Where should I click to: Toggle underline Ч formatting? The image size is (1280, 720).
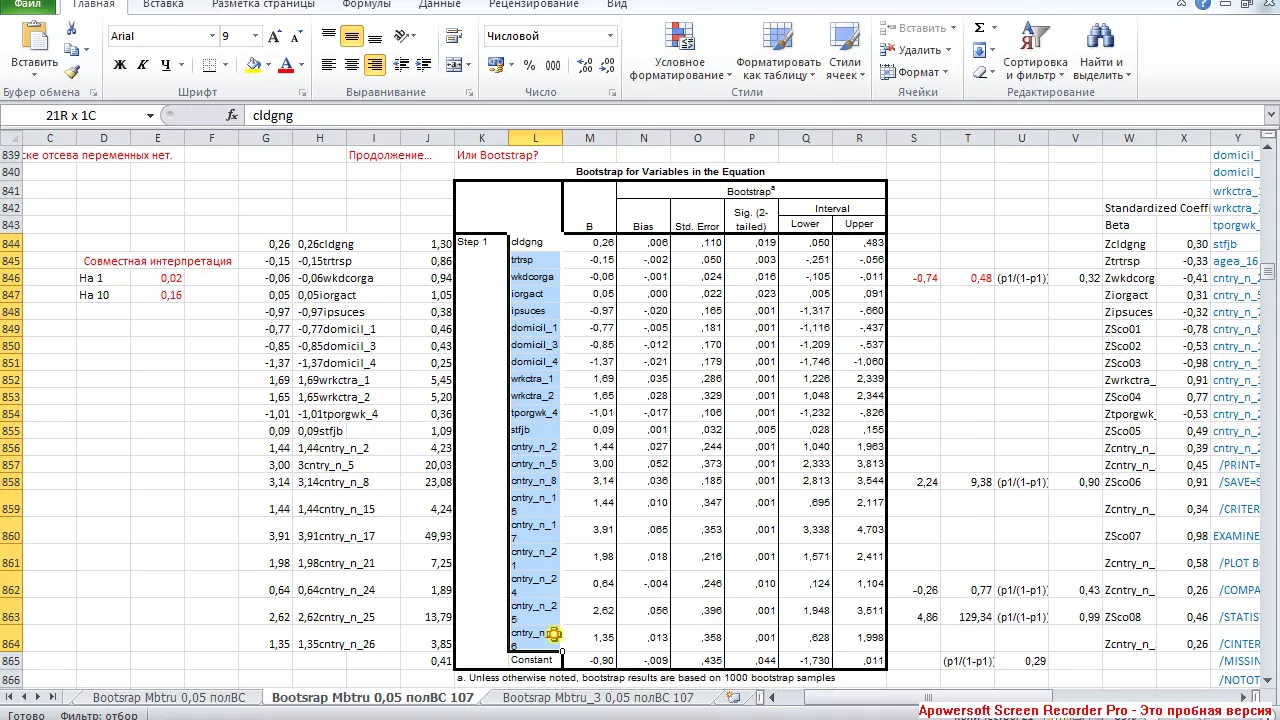(166, 65)
